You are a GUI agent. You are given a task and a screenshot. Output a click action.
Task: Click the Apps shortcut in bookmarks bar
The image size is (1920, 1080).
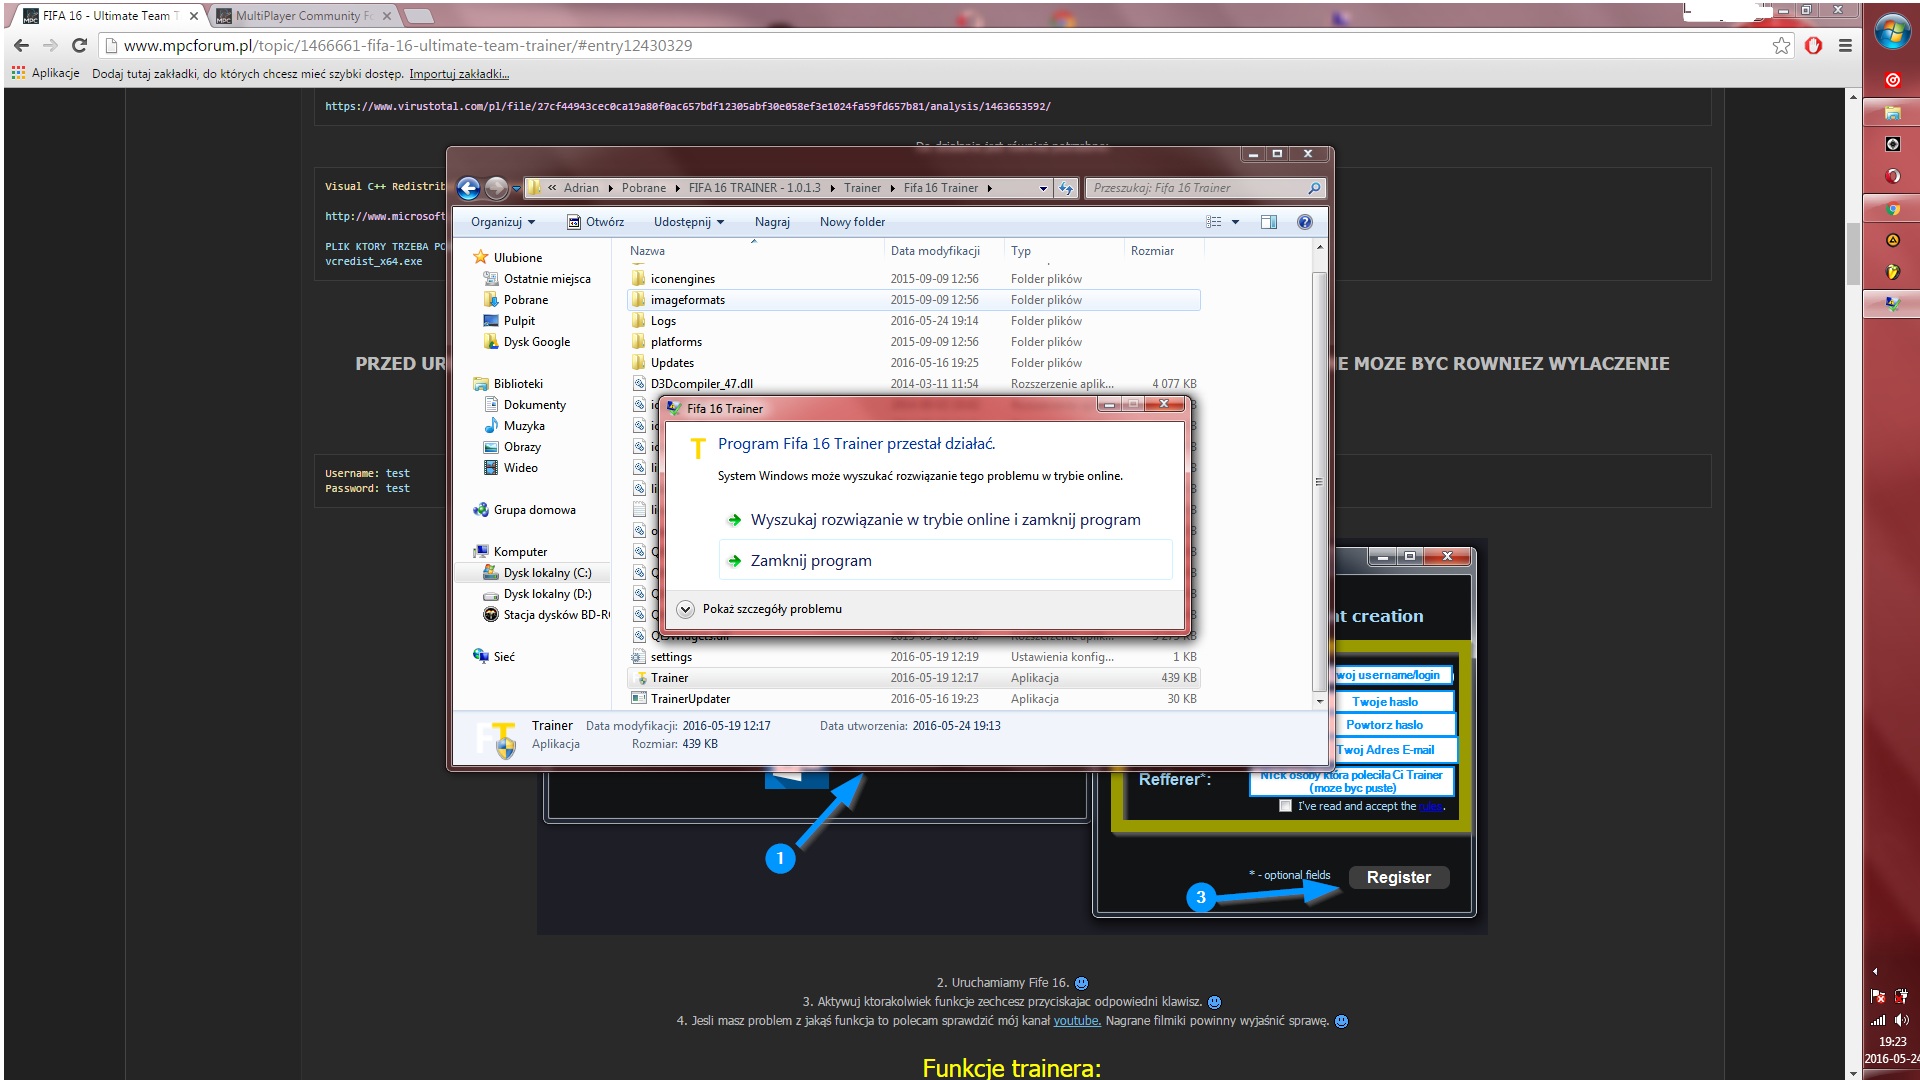click(x=46, y=73)
